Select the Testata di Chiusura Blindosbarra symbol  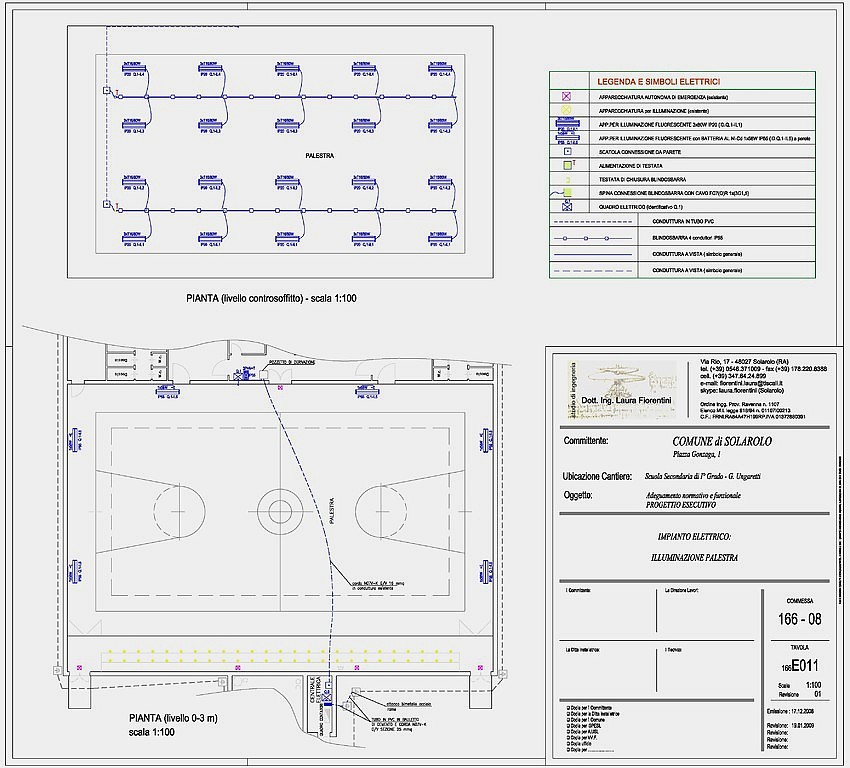pyautogui.click(x=566, y=177)
